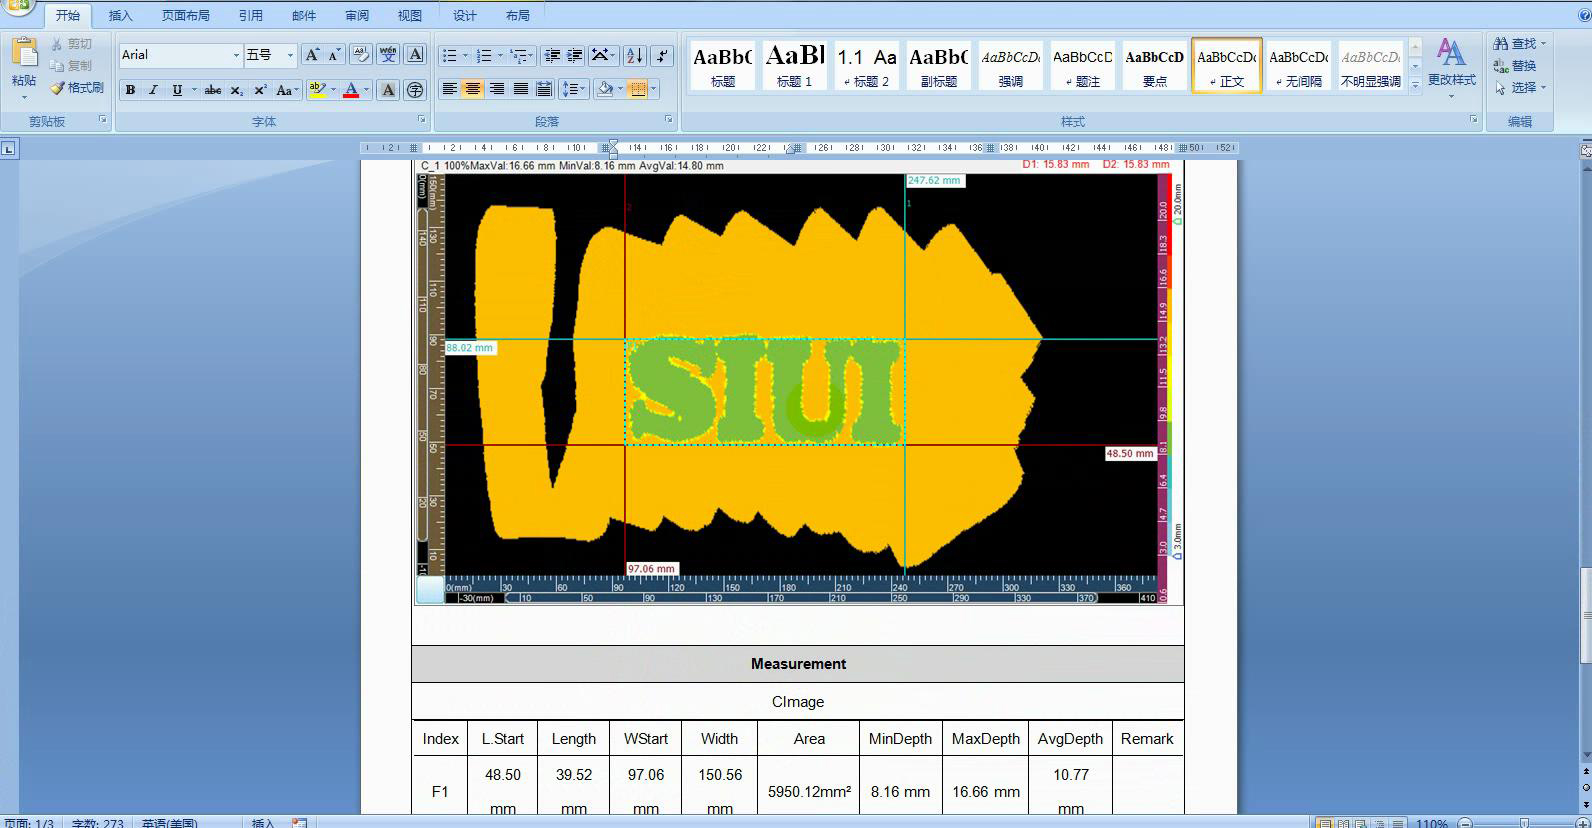This screenshot has height=828, width=1592.
Task: Align text right
Action: pyautogui.click(x=497, y=89)
